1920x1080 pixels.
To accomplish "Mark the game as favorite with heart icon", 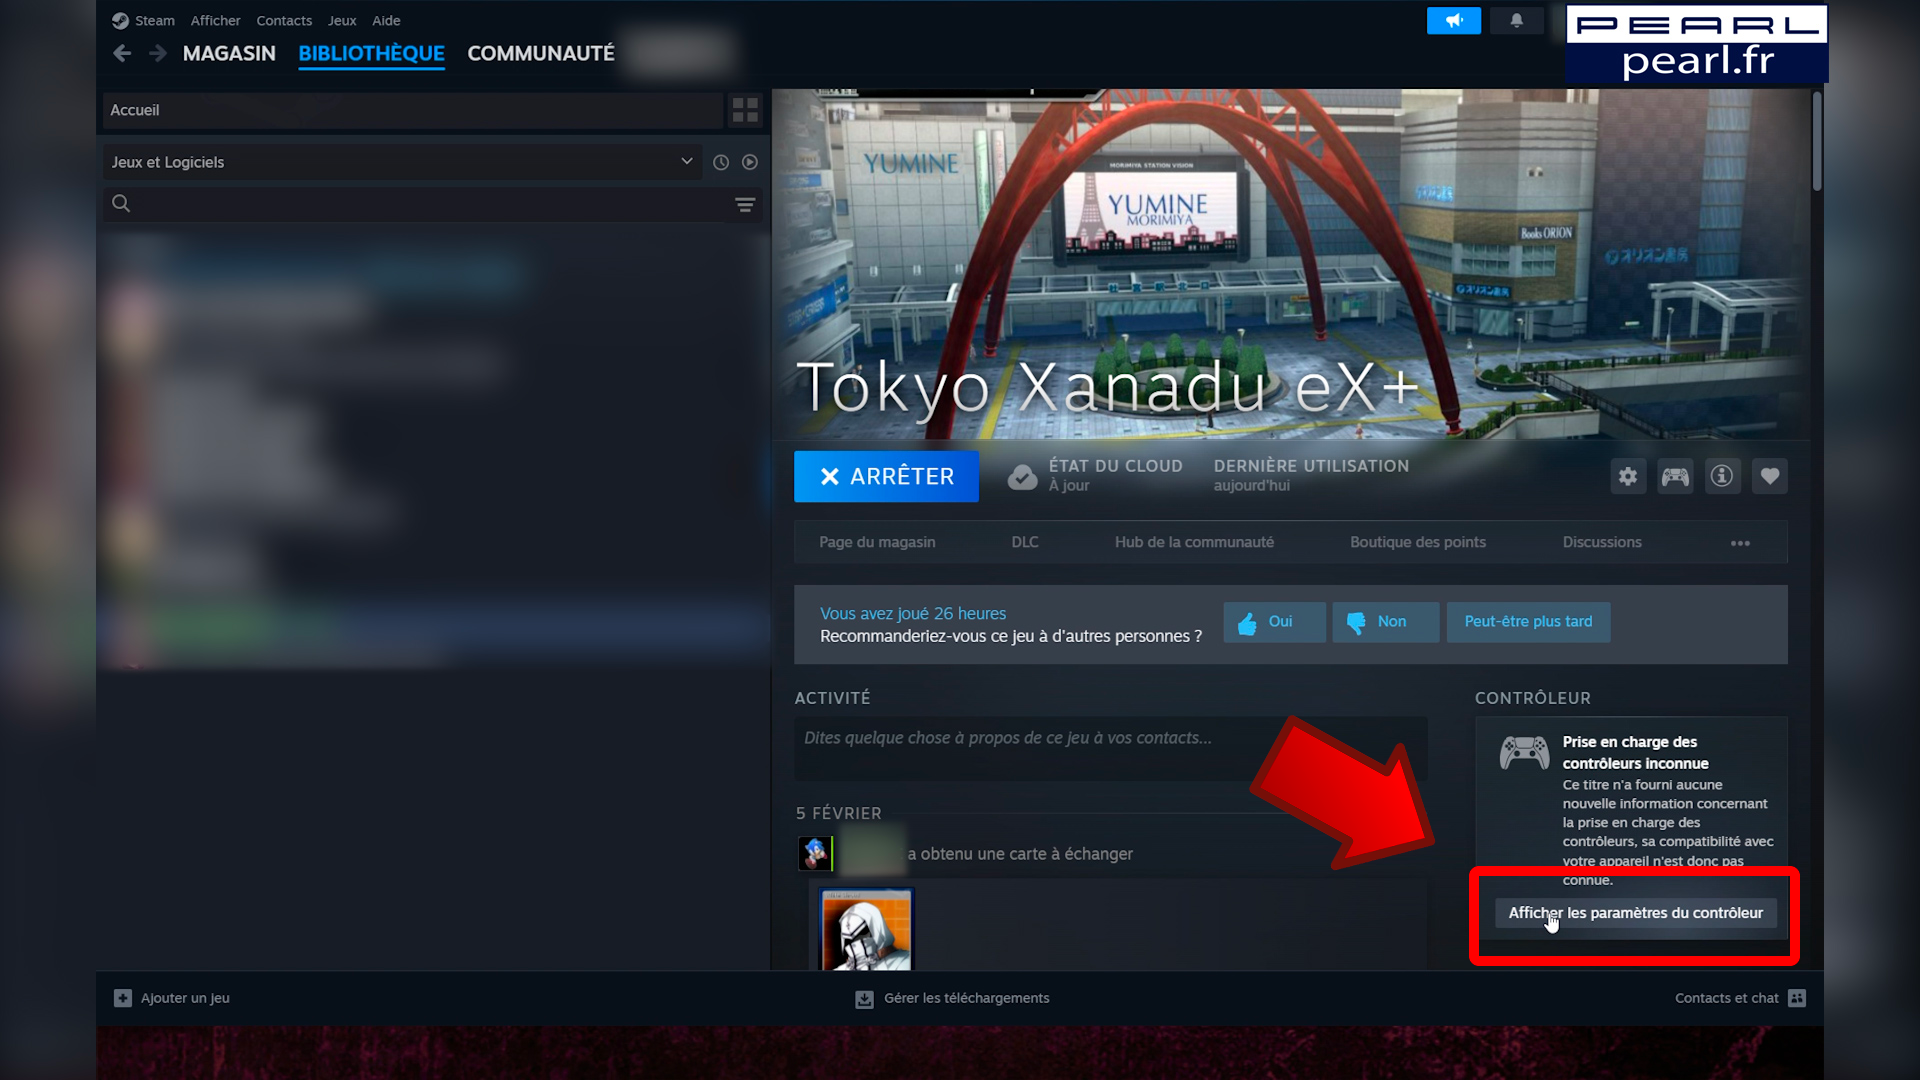I will (x=1770, y=476).
